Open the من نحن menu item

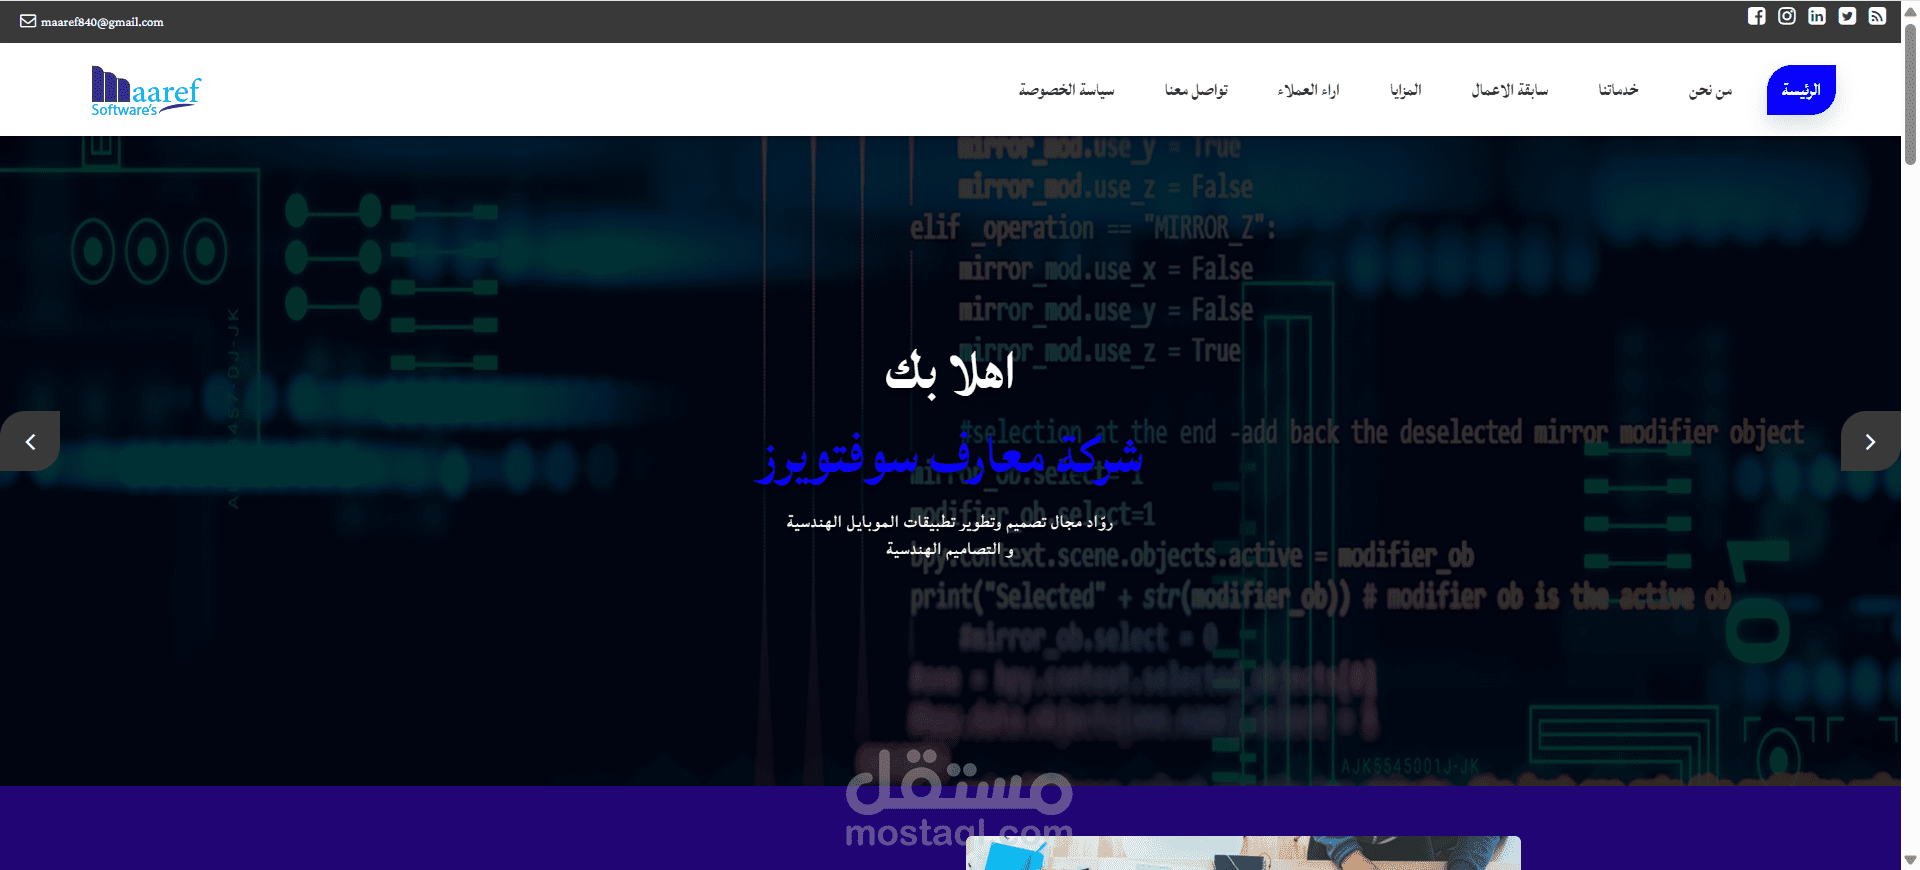pyautogui.click(x=1710, y=90)
